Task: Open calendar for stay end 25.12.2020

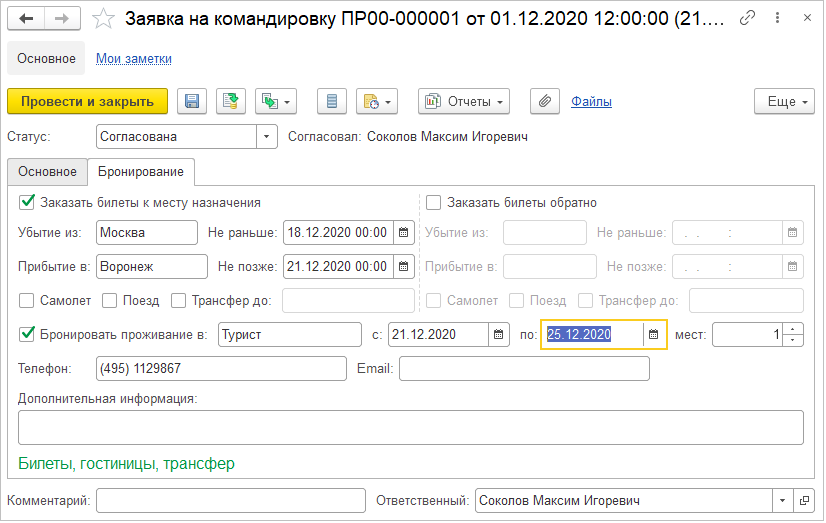Action: point(654,334)
